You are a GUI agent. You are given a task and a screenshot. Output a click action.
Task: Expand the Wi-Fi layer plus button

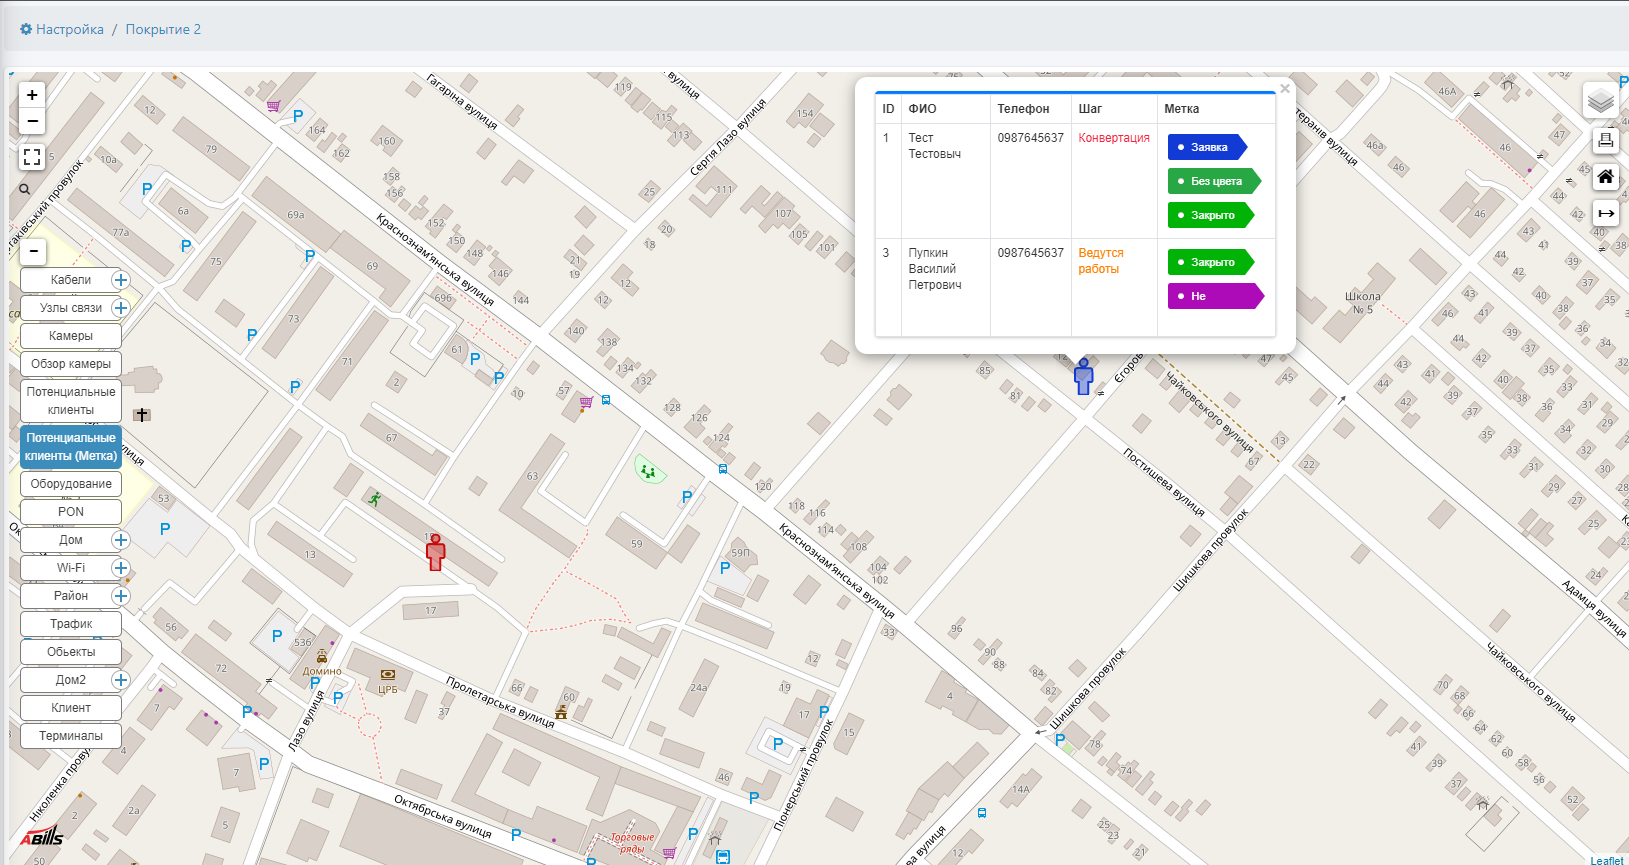(x=121, y=568)
